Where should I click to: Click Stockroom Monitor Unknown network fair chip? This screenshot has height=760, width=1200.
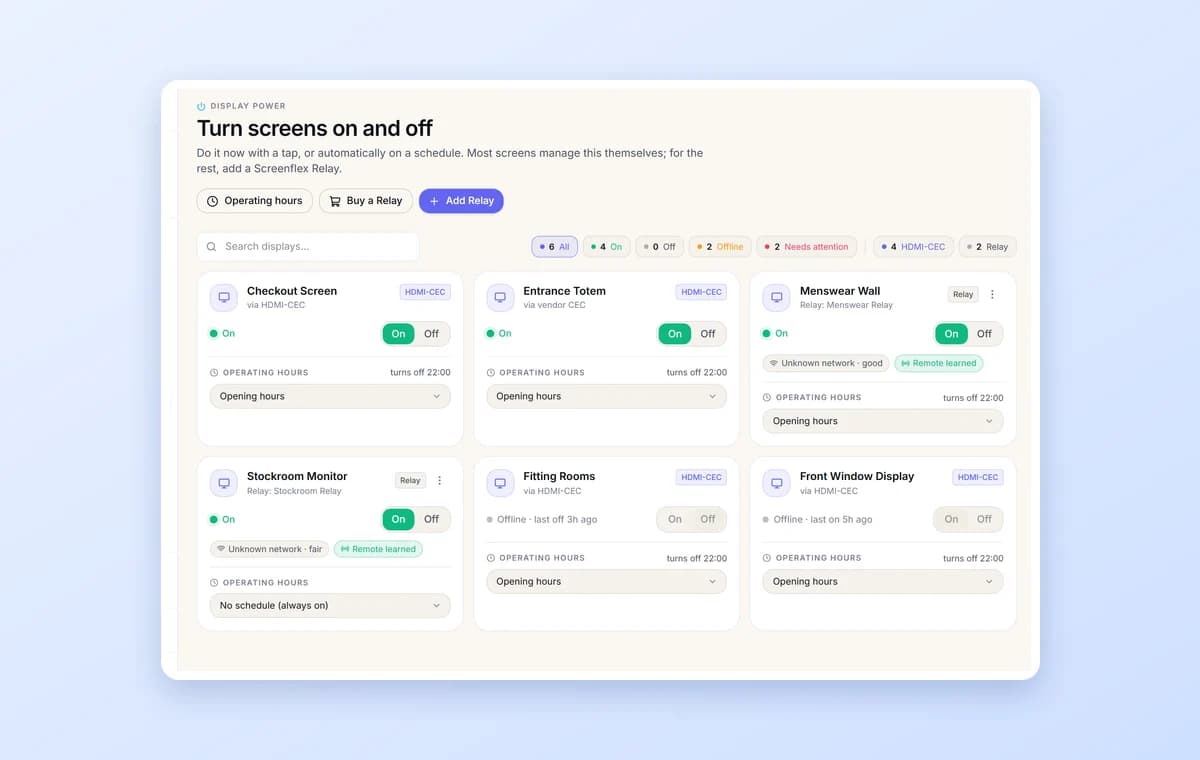click(270, 549)
